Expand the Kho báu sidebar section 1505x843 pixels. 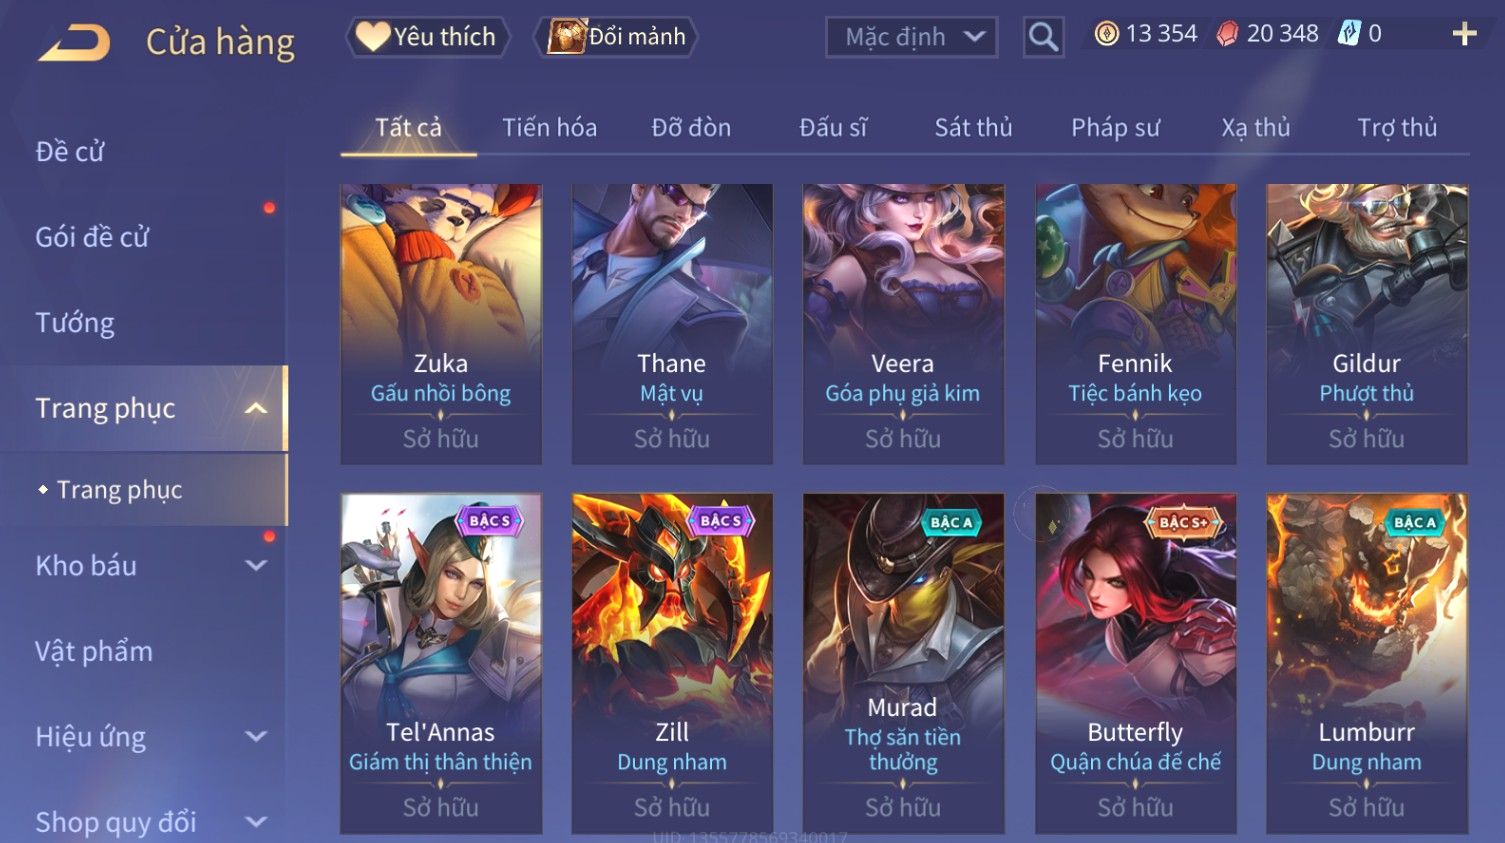256,565
